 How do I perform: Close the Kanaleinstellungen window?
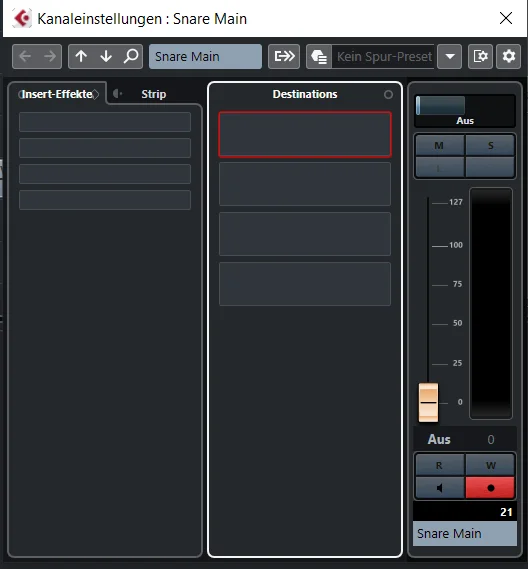coord(506,18)
